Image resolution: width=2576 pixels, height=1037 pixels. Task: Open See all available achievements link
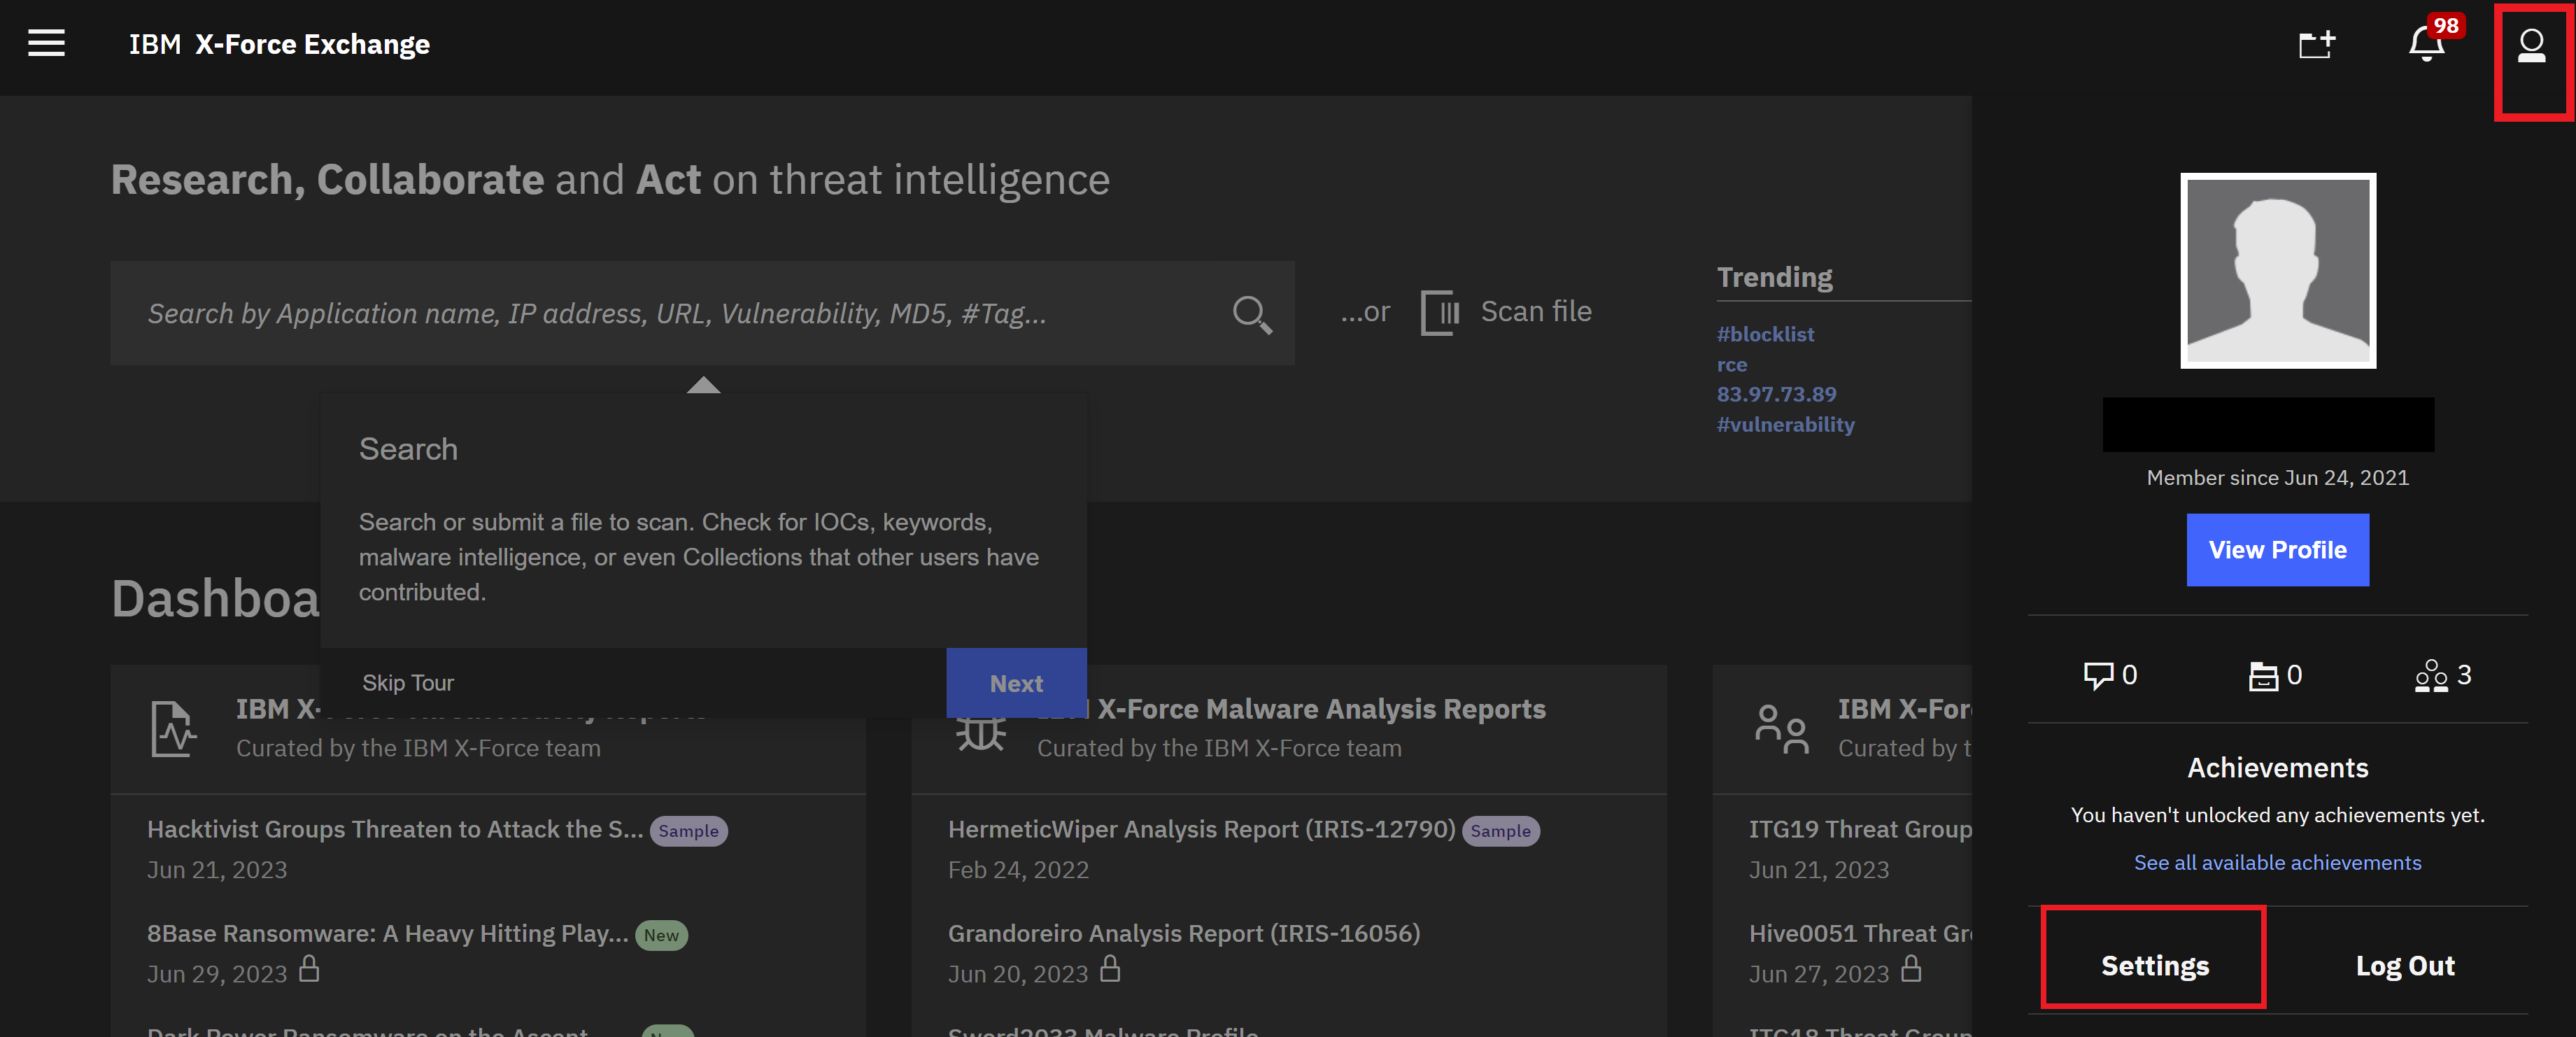click(x=2277, y=863)
